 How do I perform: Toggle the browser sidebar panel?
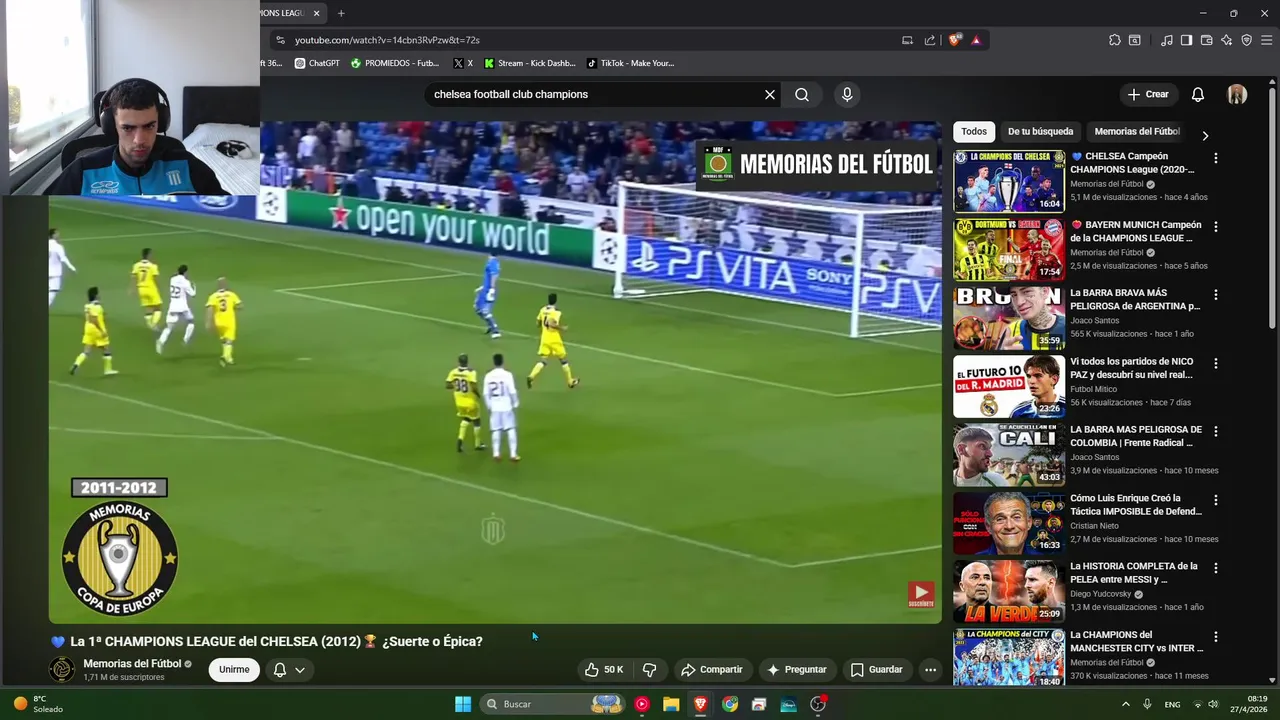[1186, 40]
